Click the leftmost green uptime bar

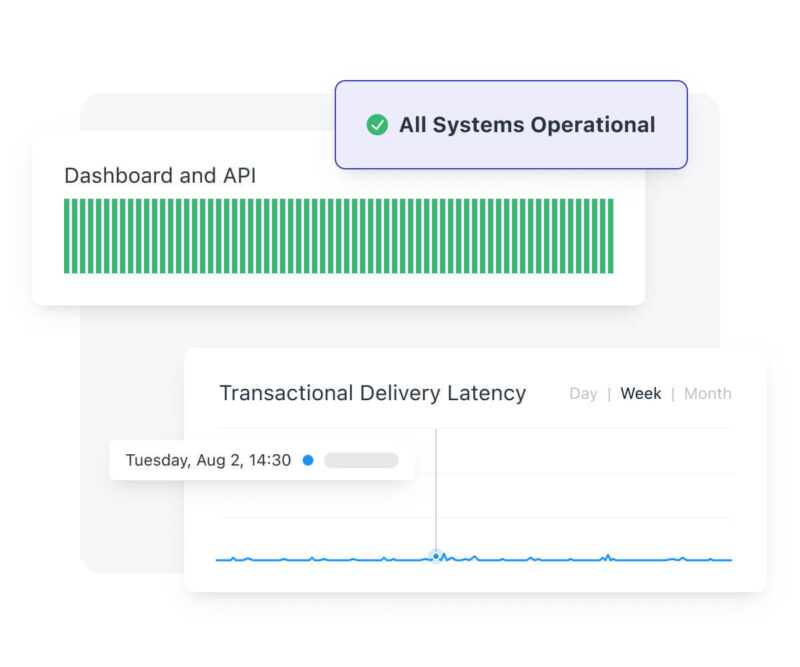tap(68, 236)
